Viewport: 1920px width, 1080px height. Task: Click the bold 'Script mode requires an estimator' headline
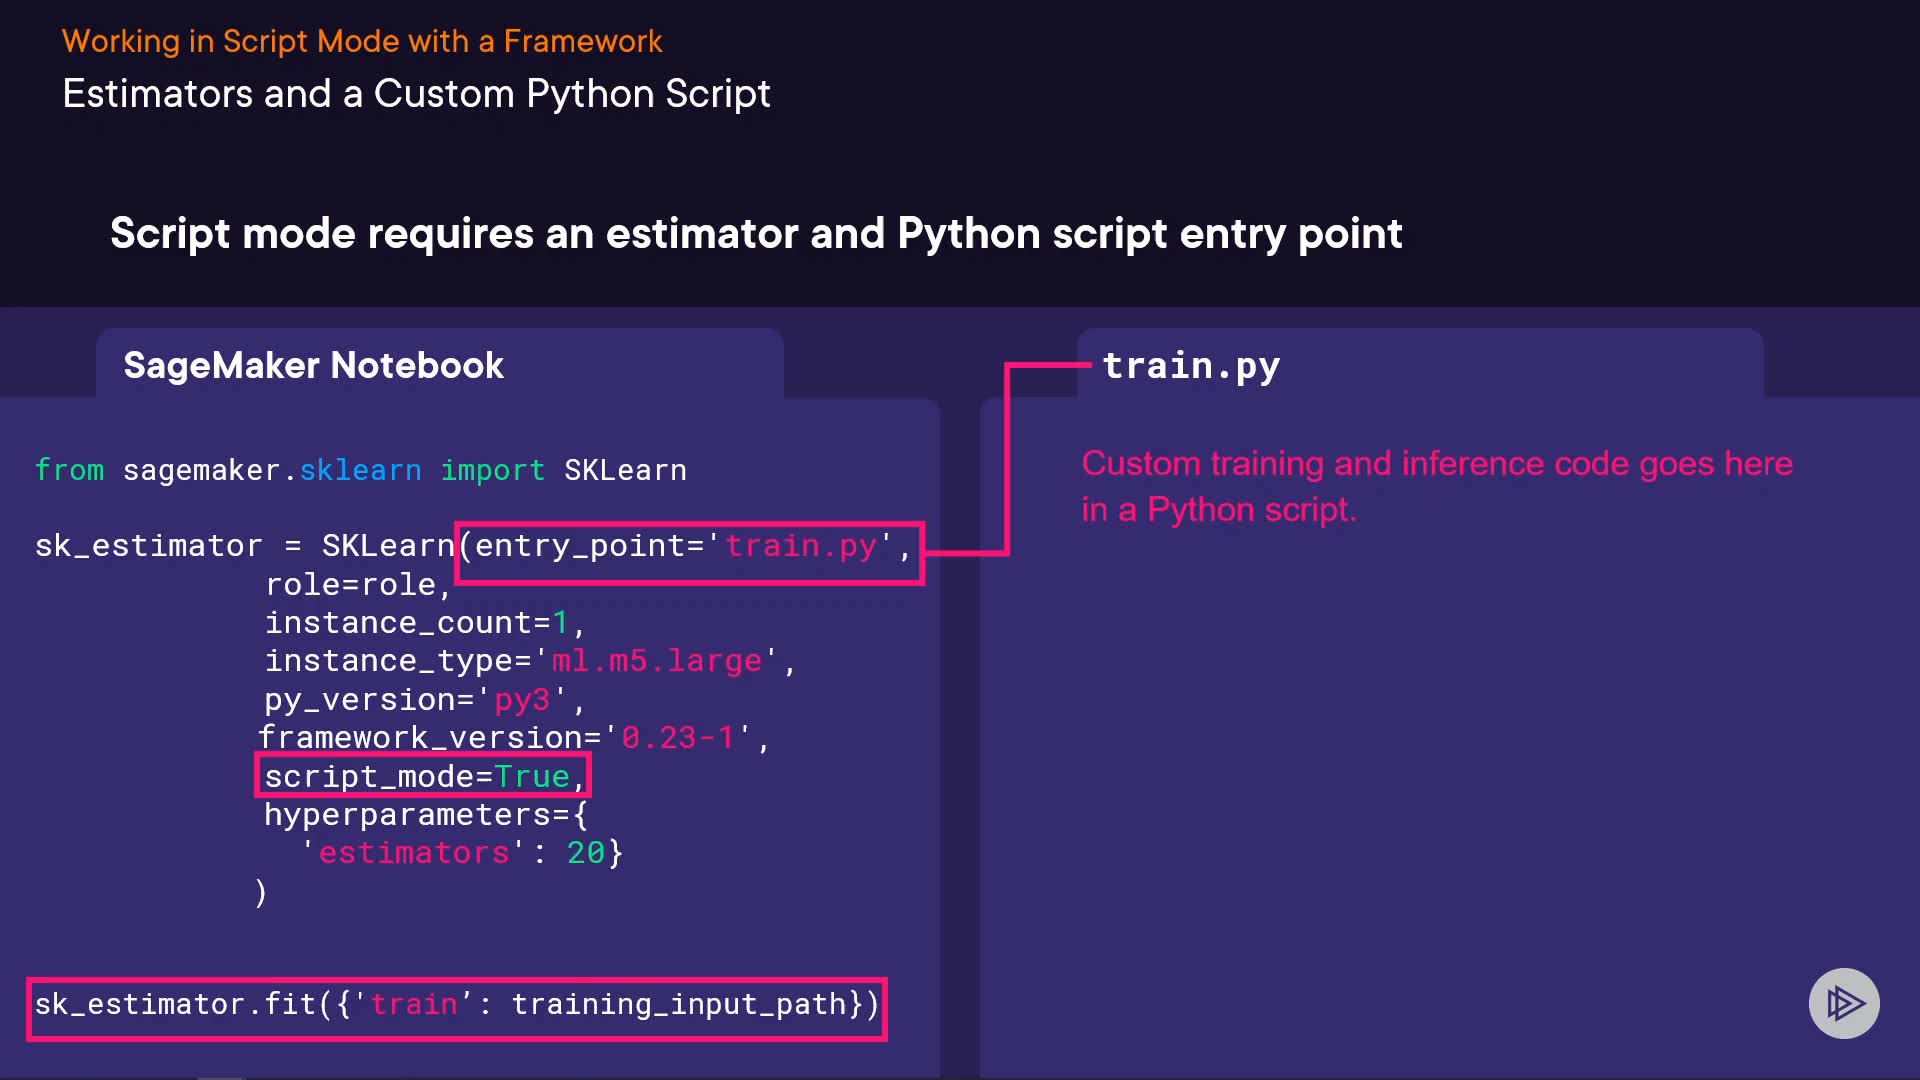(x=755, y=233)
